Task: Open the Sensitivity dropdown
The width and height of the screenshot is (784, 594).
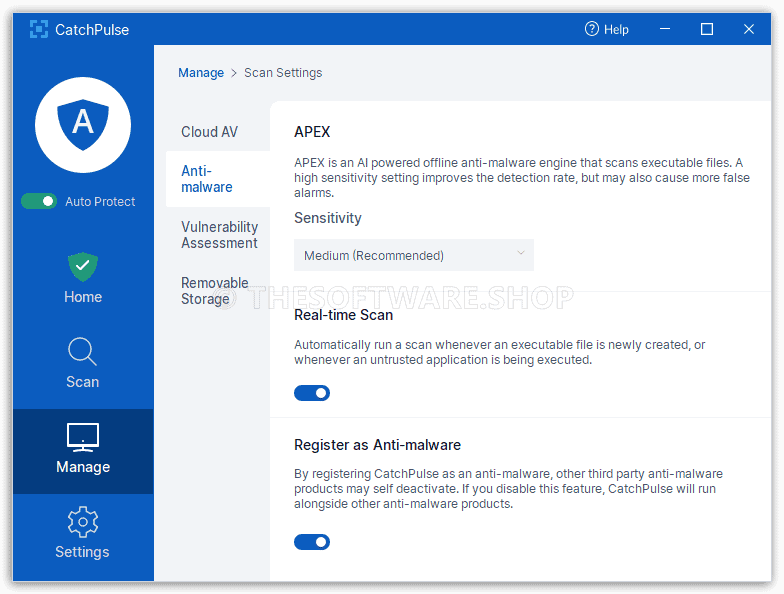Action: pos(414,255)
